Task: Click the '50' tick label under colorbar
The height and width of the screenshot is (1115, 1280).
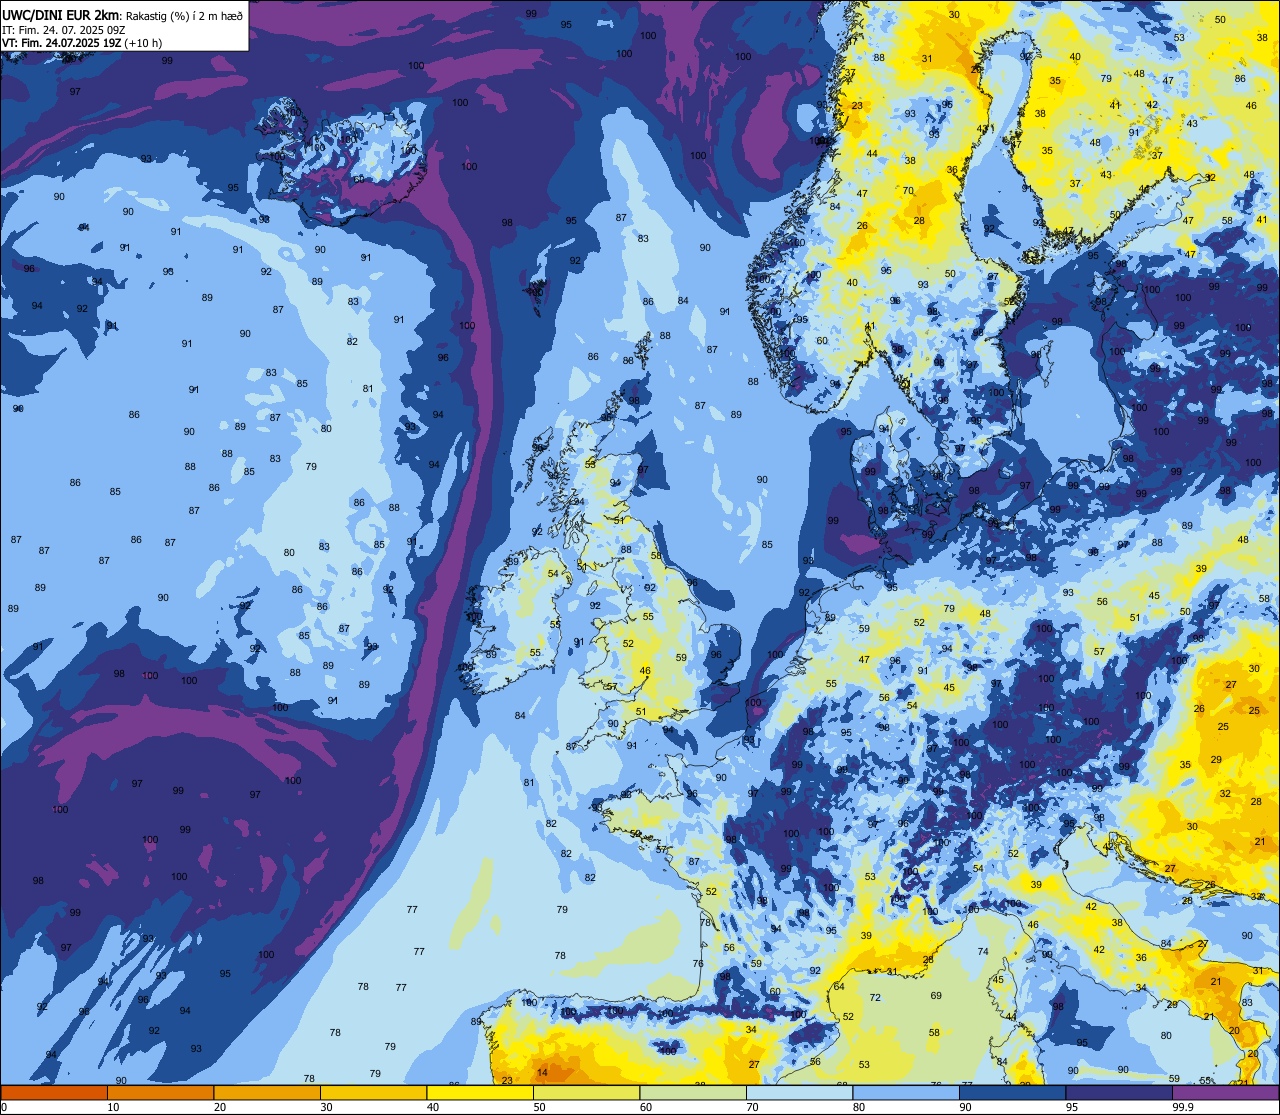Action: [x=539, y=1107]
